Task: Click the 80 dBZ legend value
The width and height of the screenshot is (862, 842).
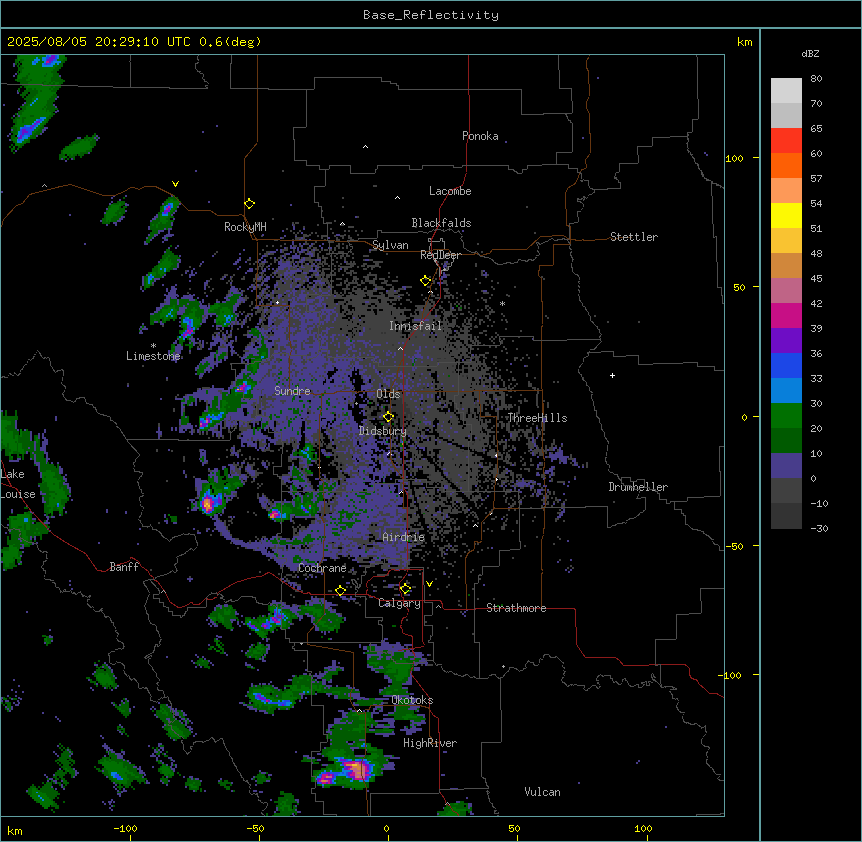Action: pyautogui.click(x=816, y=79)
